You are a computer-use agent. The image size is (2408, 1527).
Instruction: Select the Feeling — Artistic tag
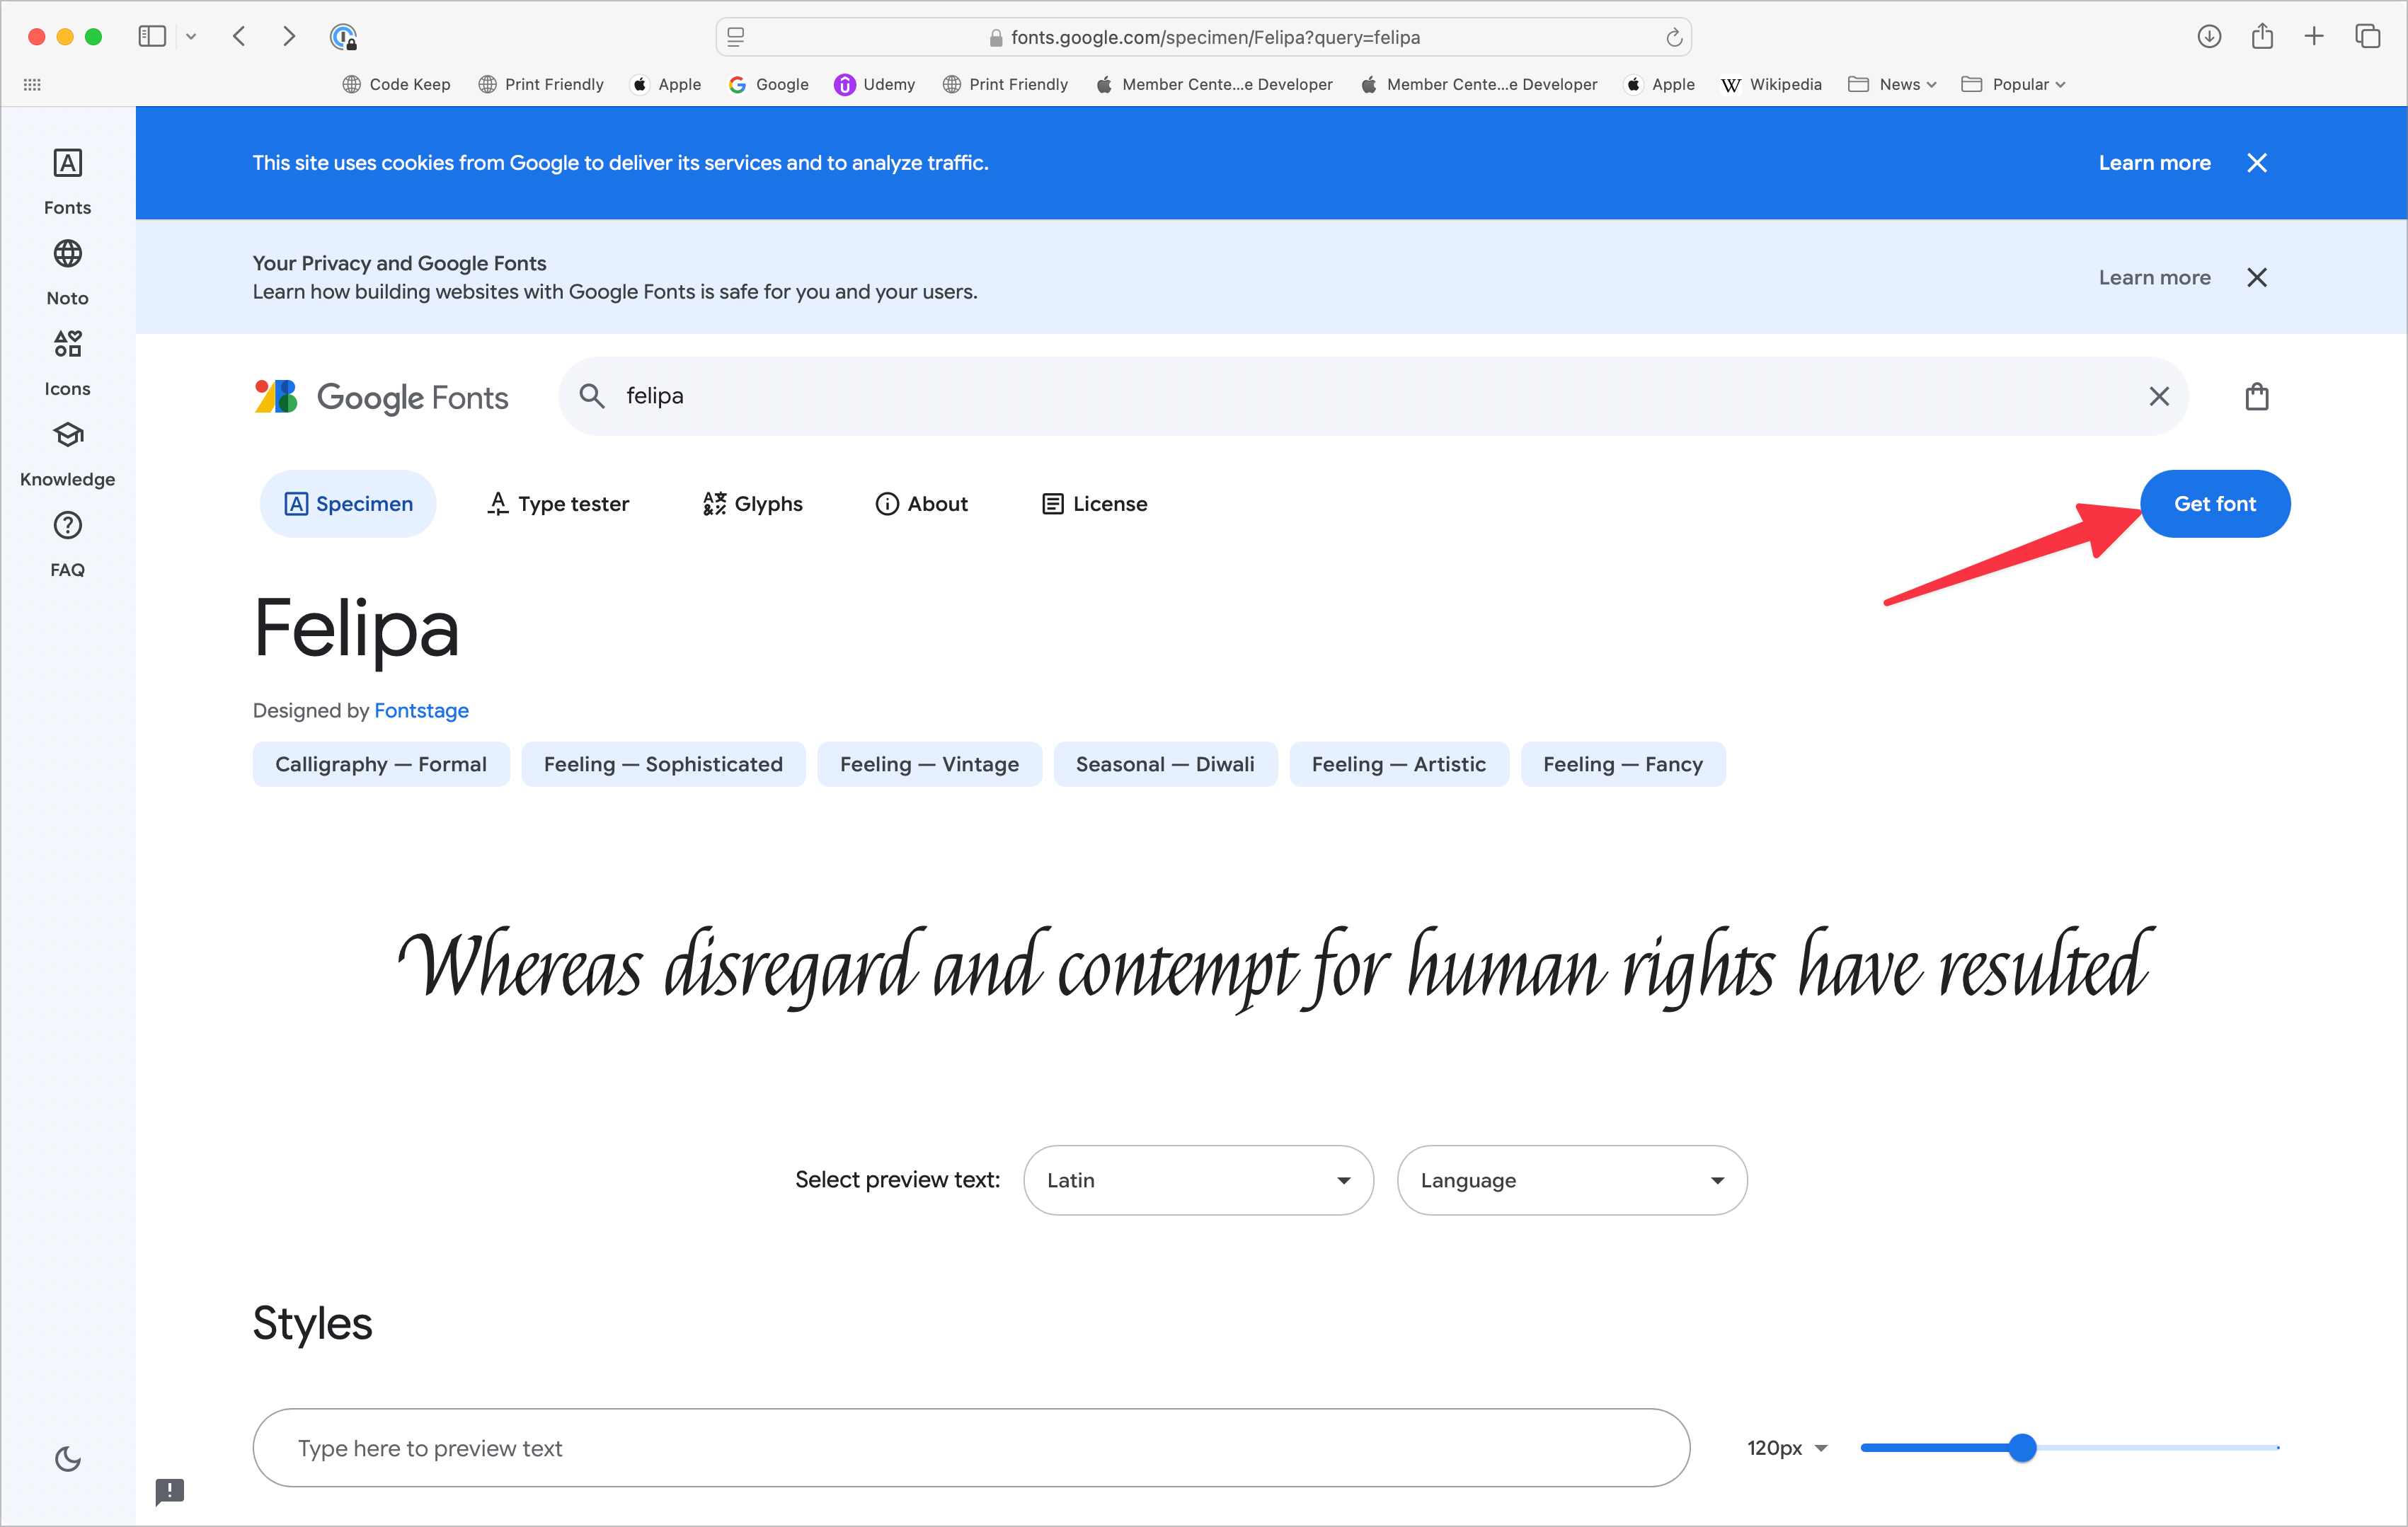(x=1398, y=765)
